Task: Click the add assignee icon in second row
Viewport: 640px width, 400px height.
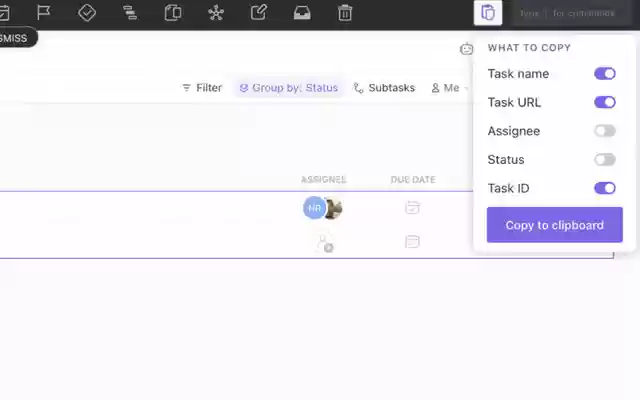Action: [325, 243]
